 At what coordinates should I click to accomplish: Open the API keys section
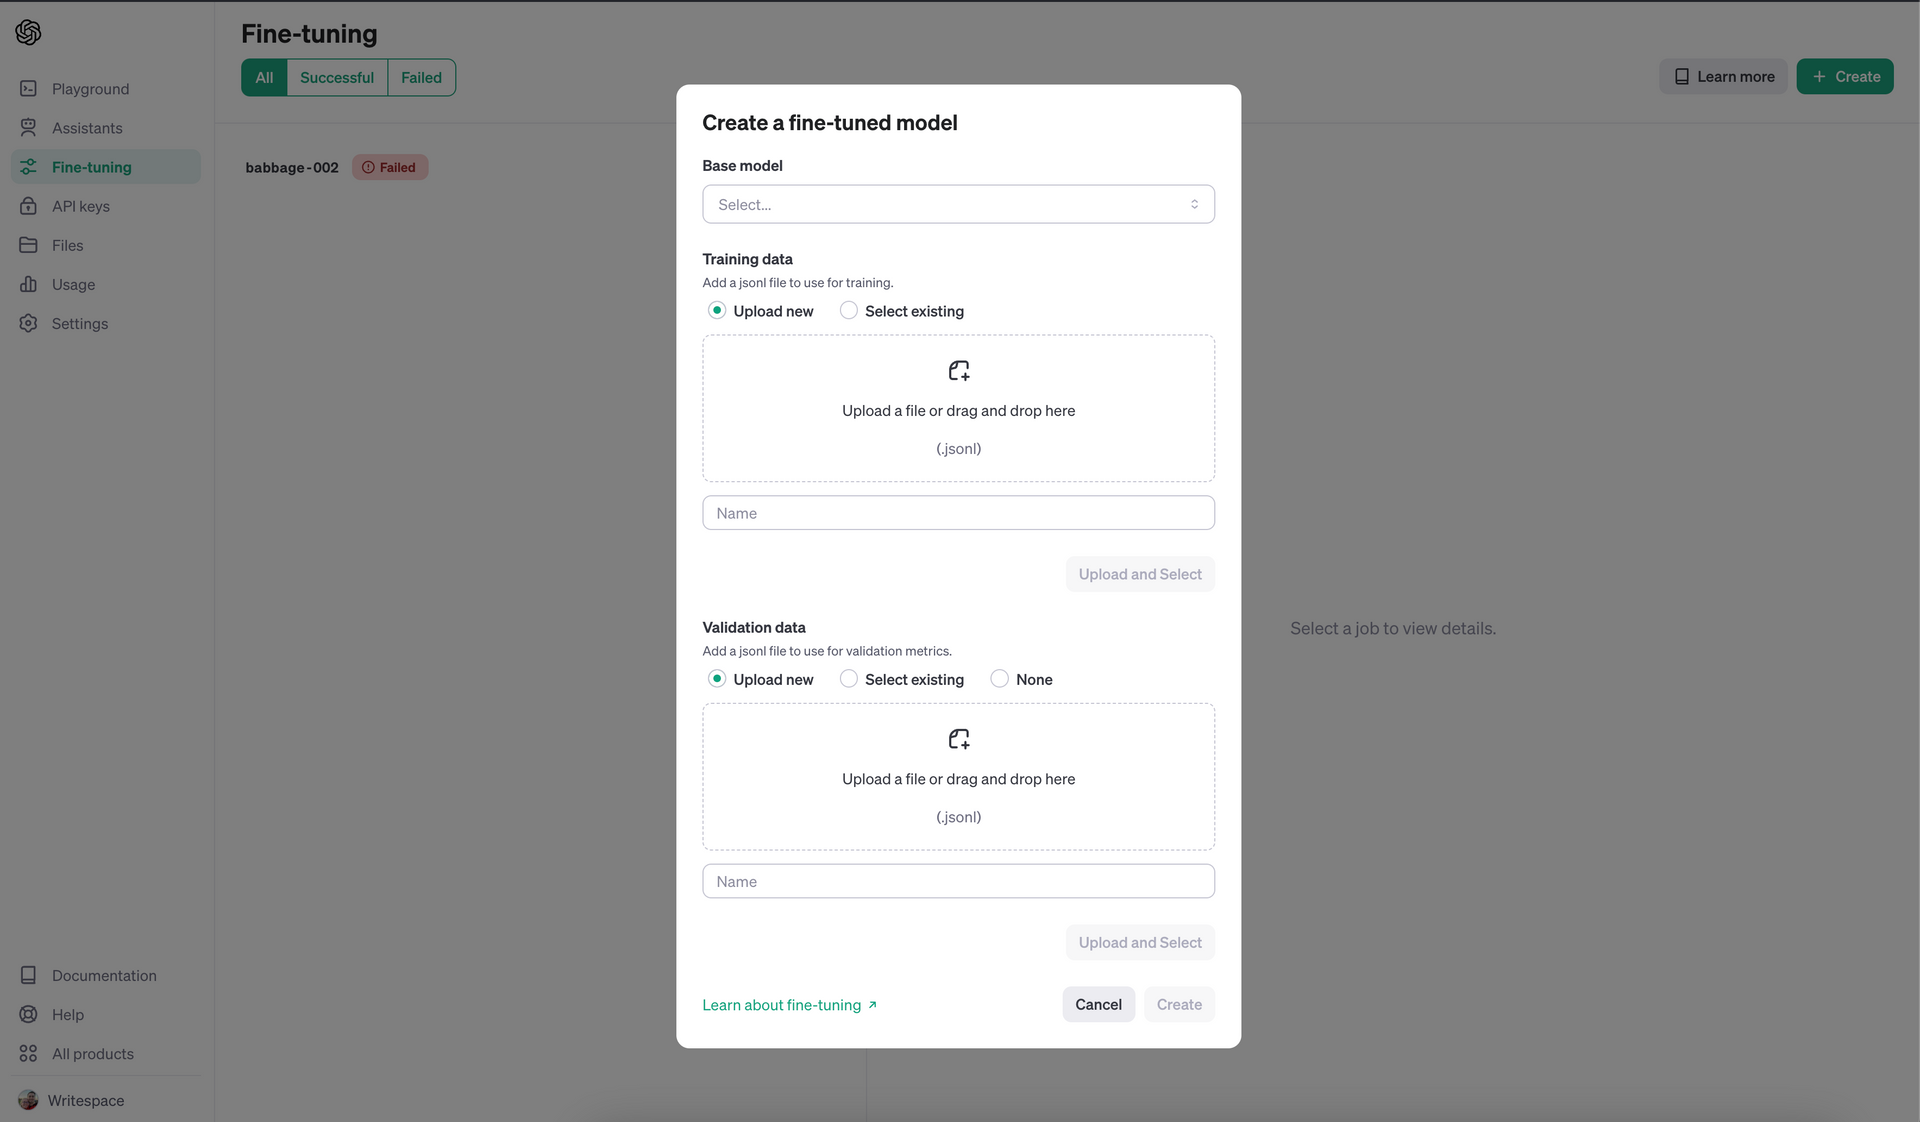click(x=80, y=206)
